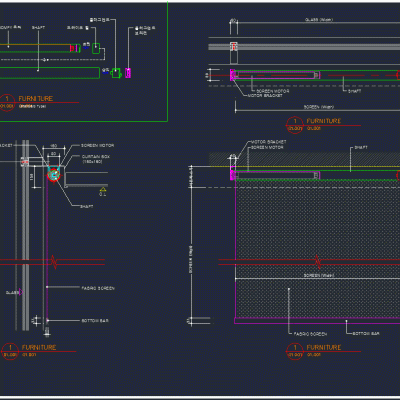Click BOTTOM BAR label in the elevation view
This screenshot has height=400, width=400.
point(366,333)
